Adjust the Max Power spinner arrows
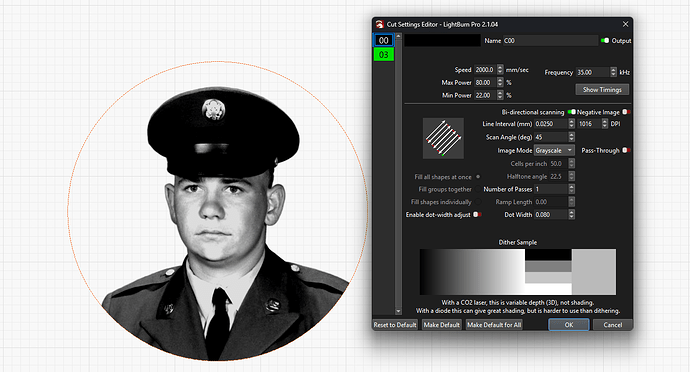690x372 pixels. click(500, 82)
